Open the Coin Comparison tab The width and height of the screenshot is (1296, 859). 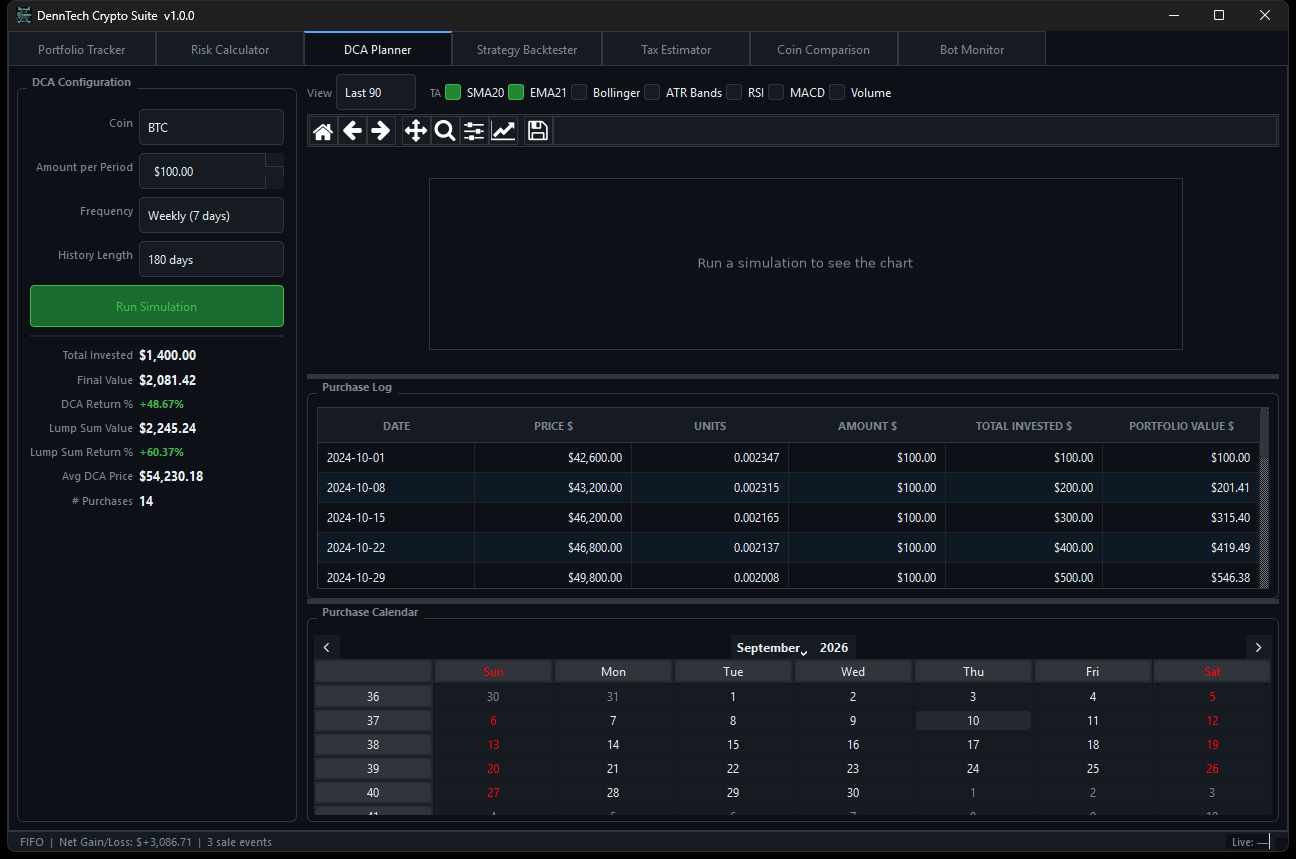[824, 49]
